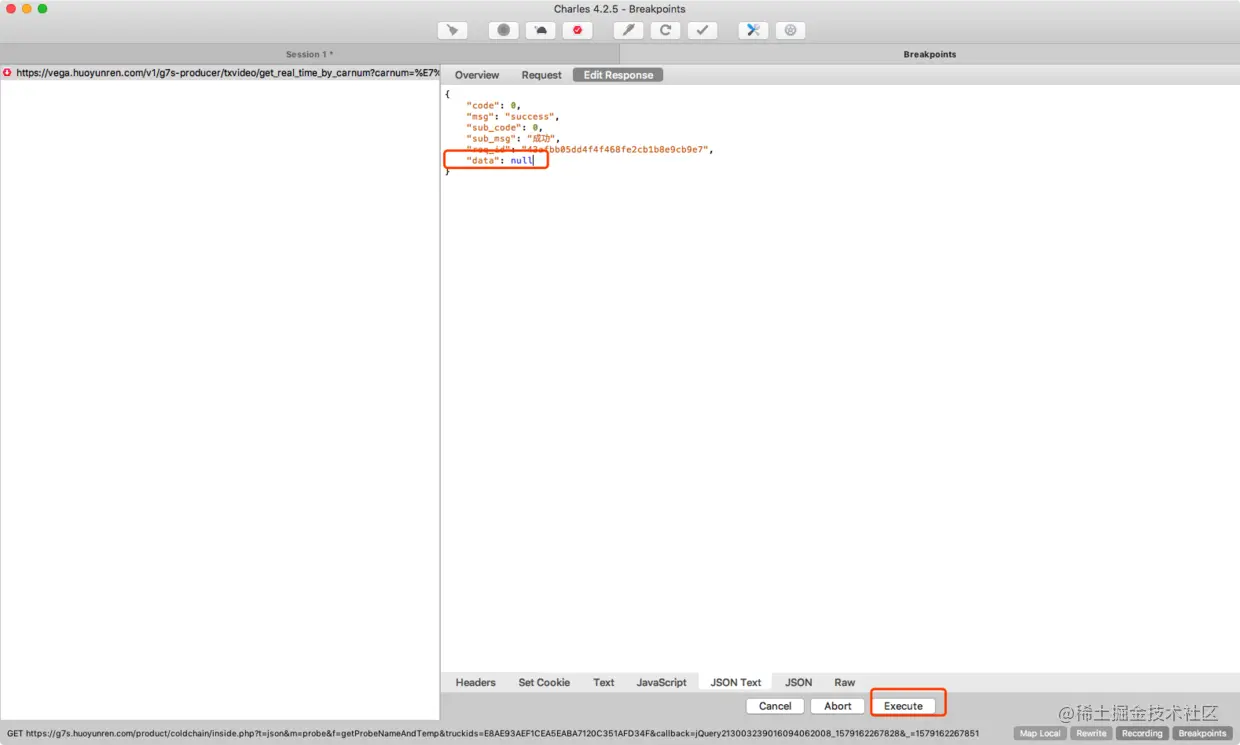
Task: Toggle the Start/Stop Recording toolbar icon
Action: (503, 30)
